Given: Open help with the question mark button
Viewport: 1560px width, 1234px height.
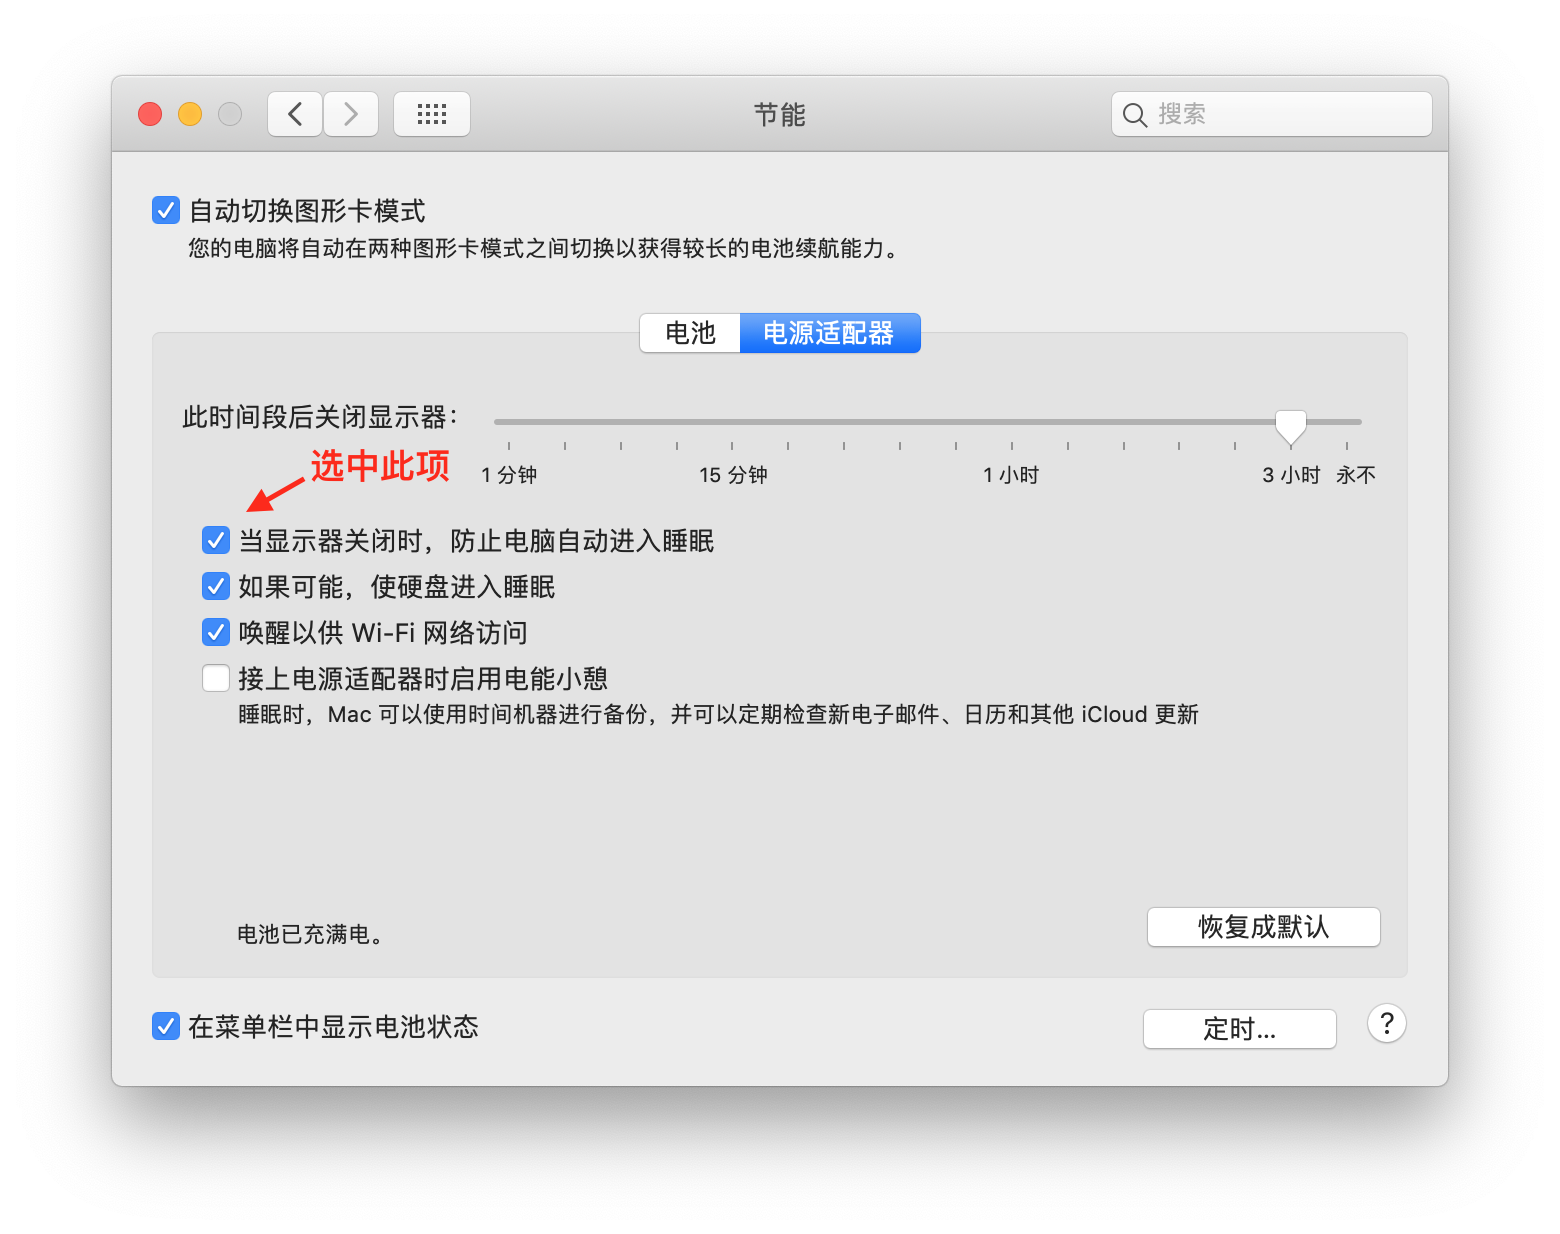Looking at the screenshot, I should tap(1387, 1023).
